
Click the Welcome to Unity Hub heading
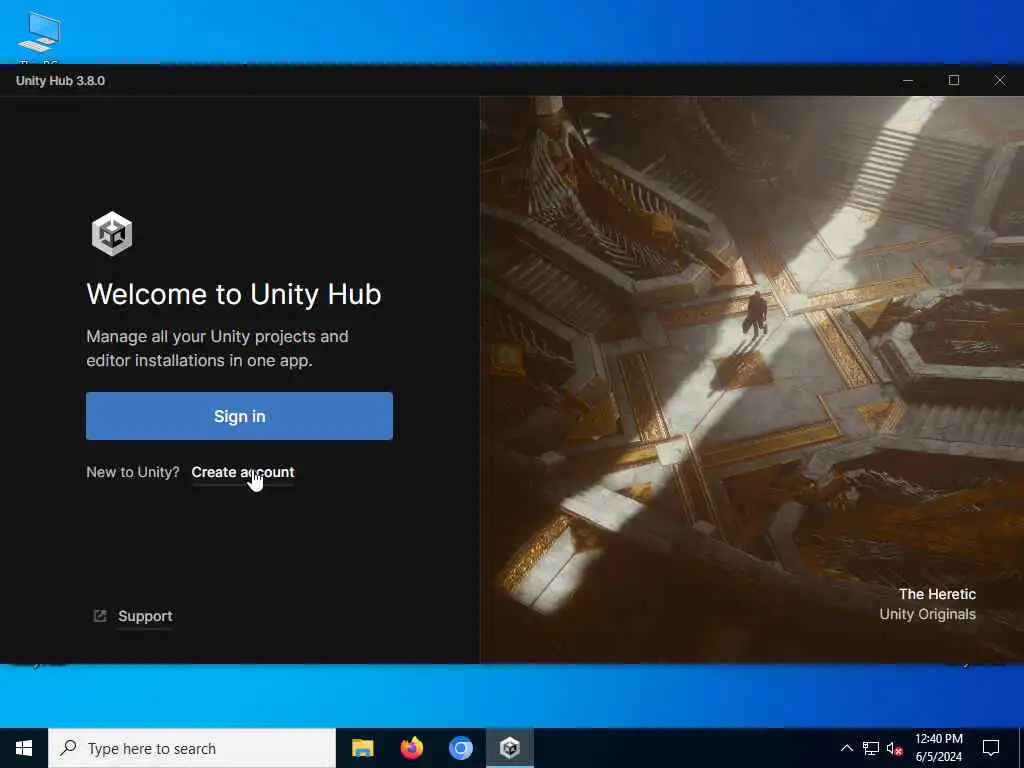click(234, 294)
